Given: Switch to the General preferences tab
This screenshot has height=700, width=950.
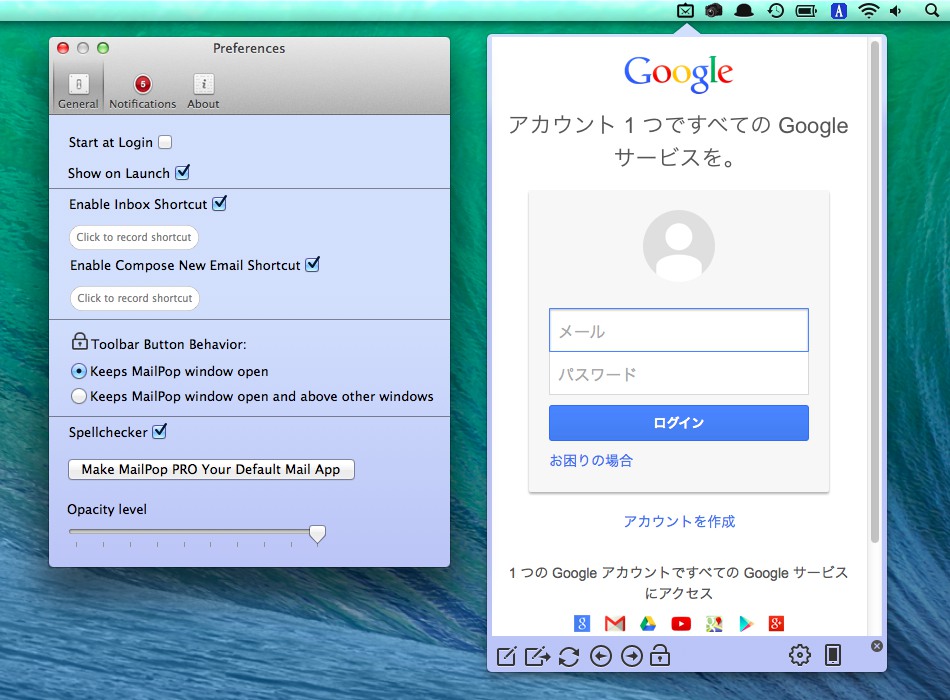Looking at the screenshot, I should pyautogui.click(x=78, y=91).
